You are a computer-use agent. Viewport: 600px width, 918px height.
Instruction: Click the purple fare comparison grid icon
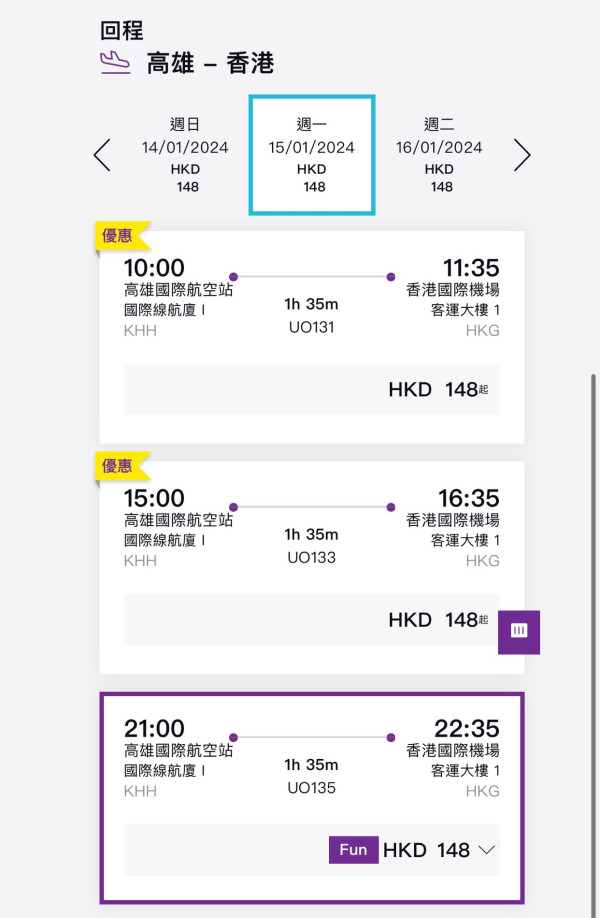[x=519, y=632]
